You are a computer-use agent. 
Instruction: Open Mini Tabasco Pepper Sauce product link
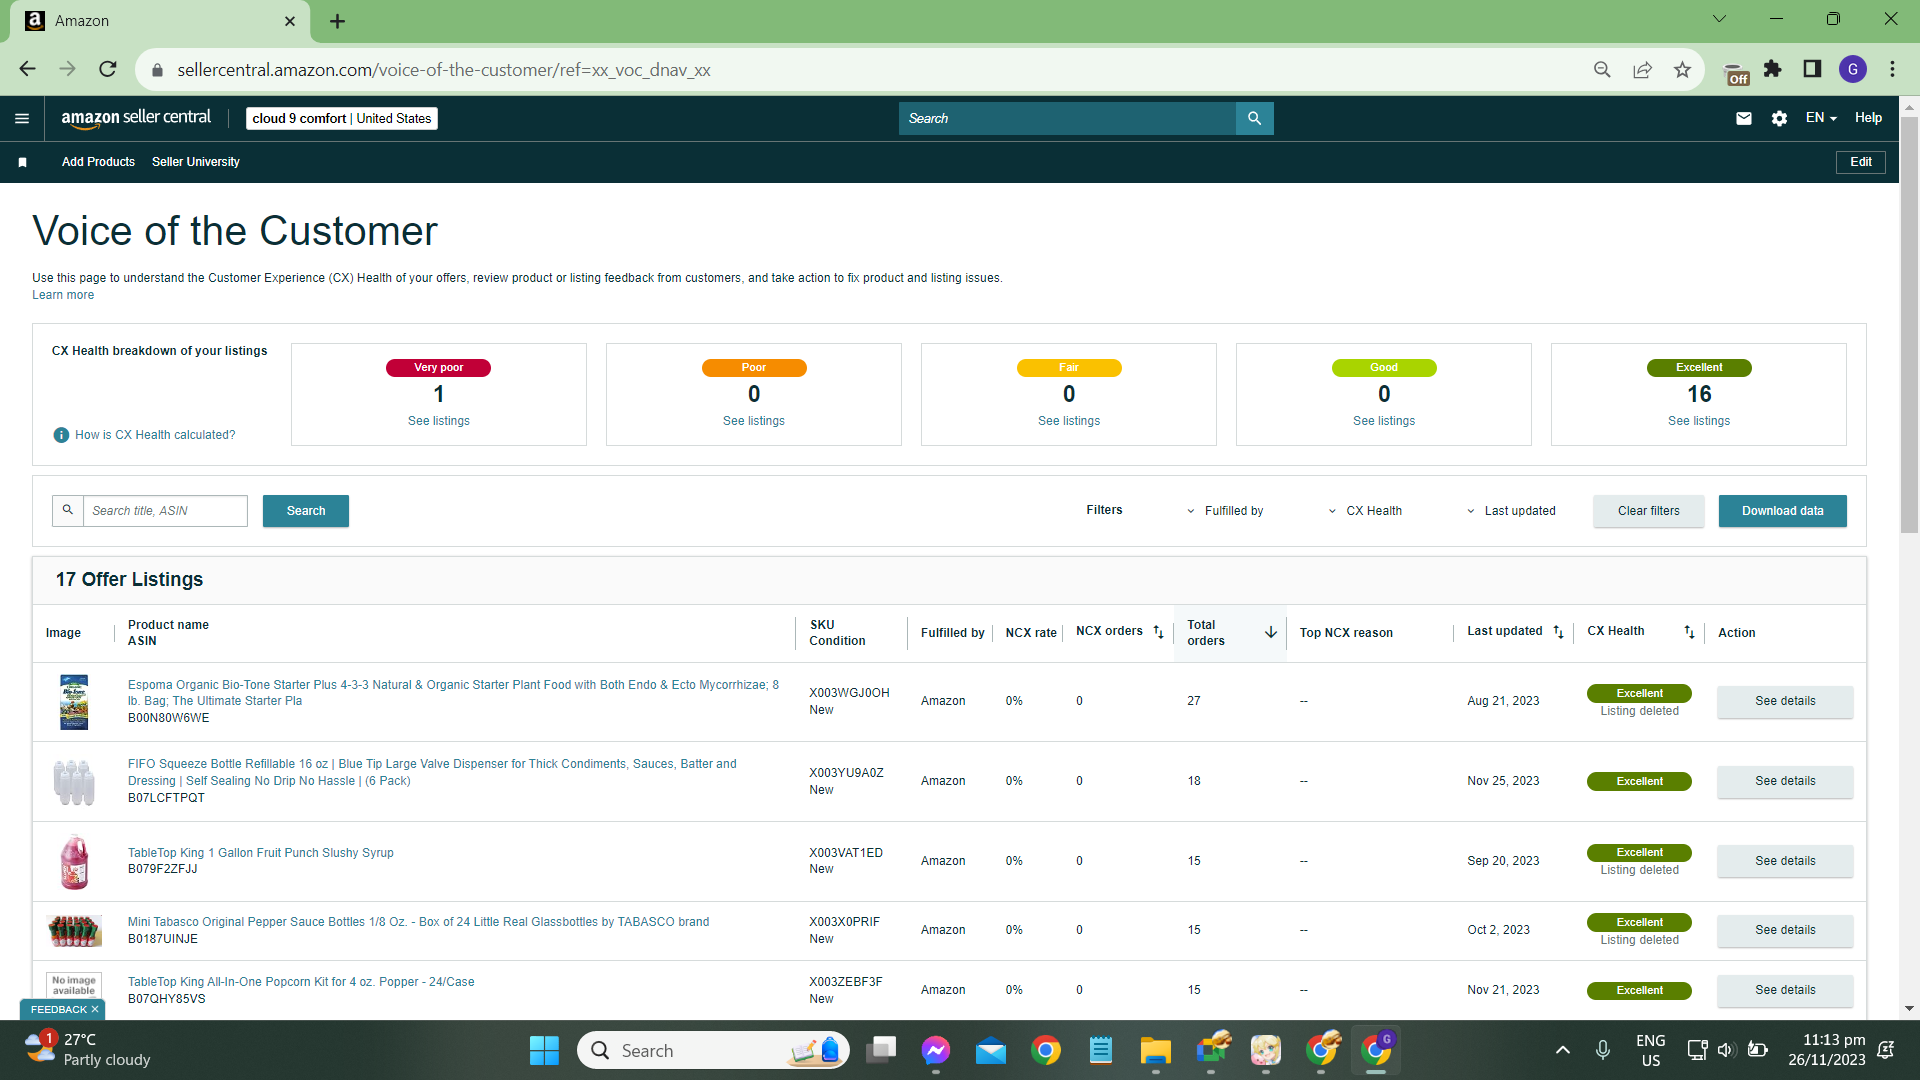coord(418,922)
